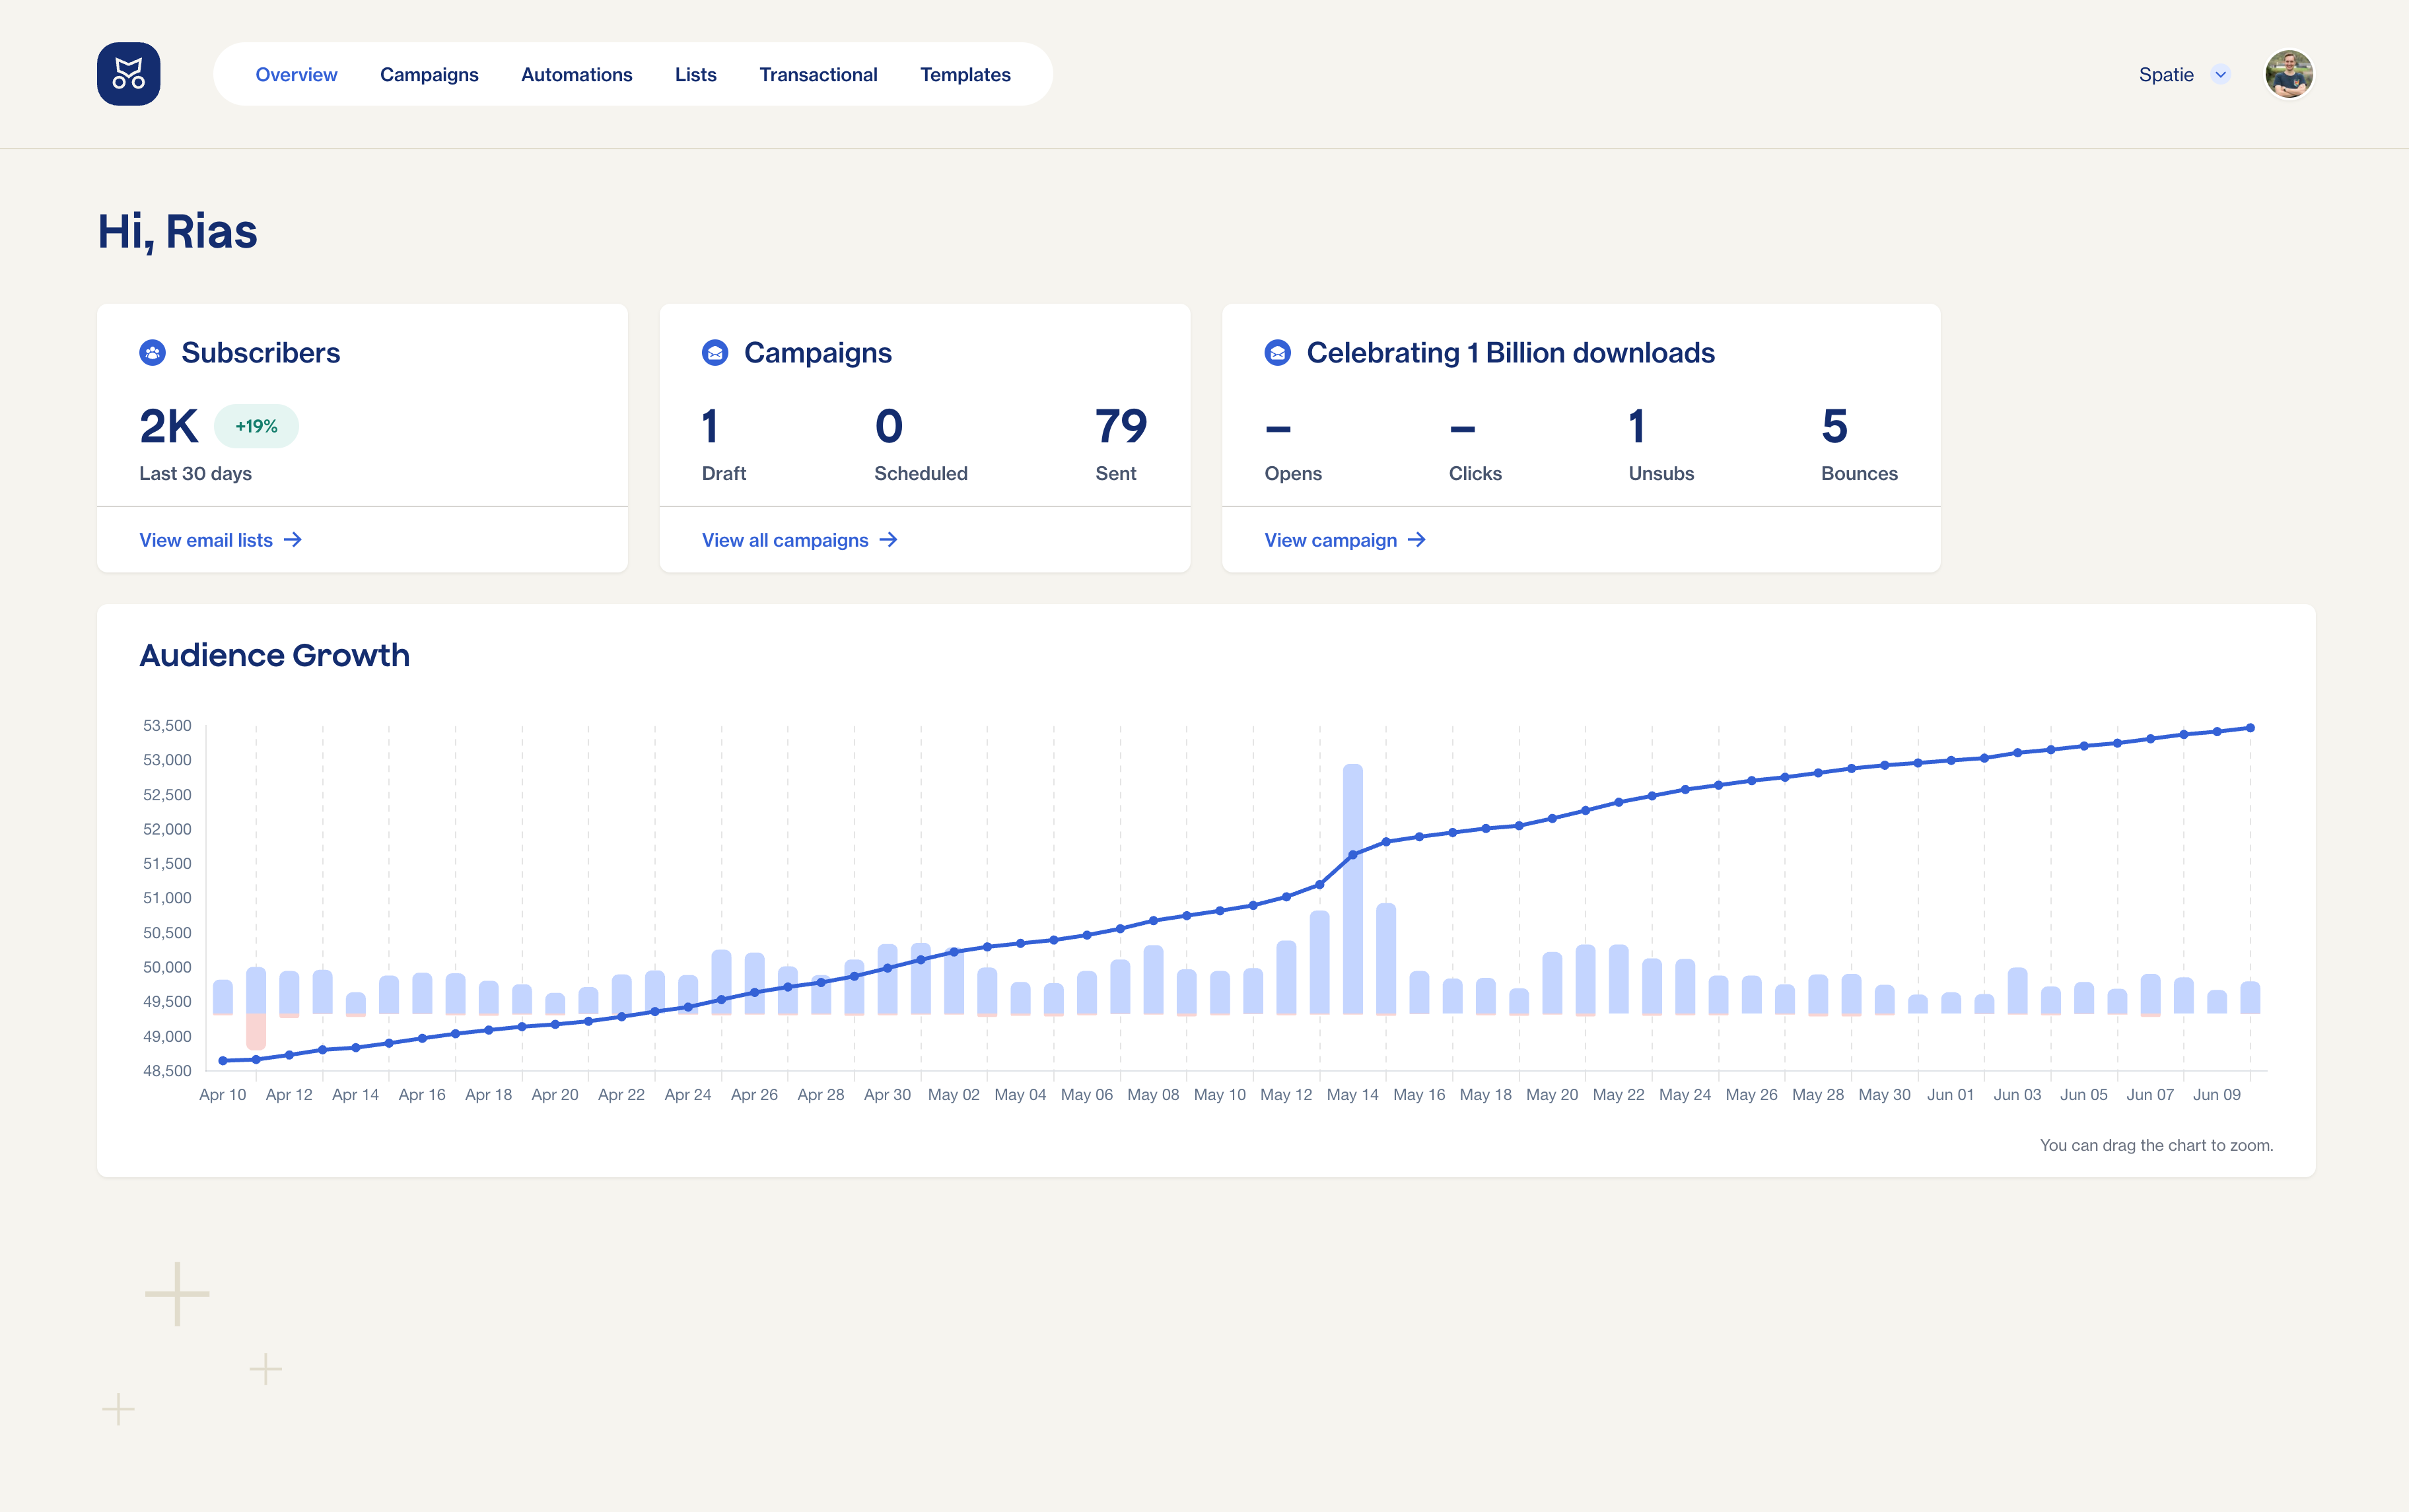This screenshot has height=1512, width=2409.
Task: Click the first data point at Apr 10
Action: click(222, 1061)
